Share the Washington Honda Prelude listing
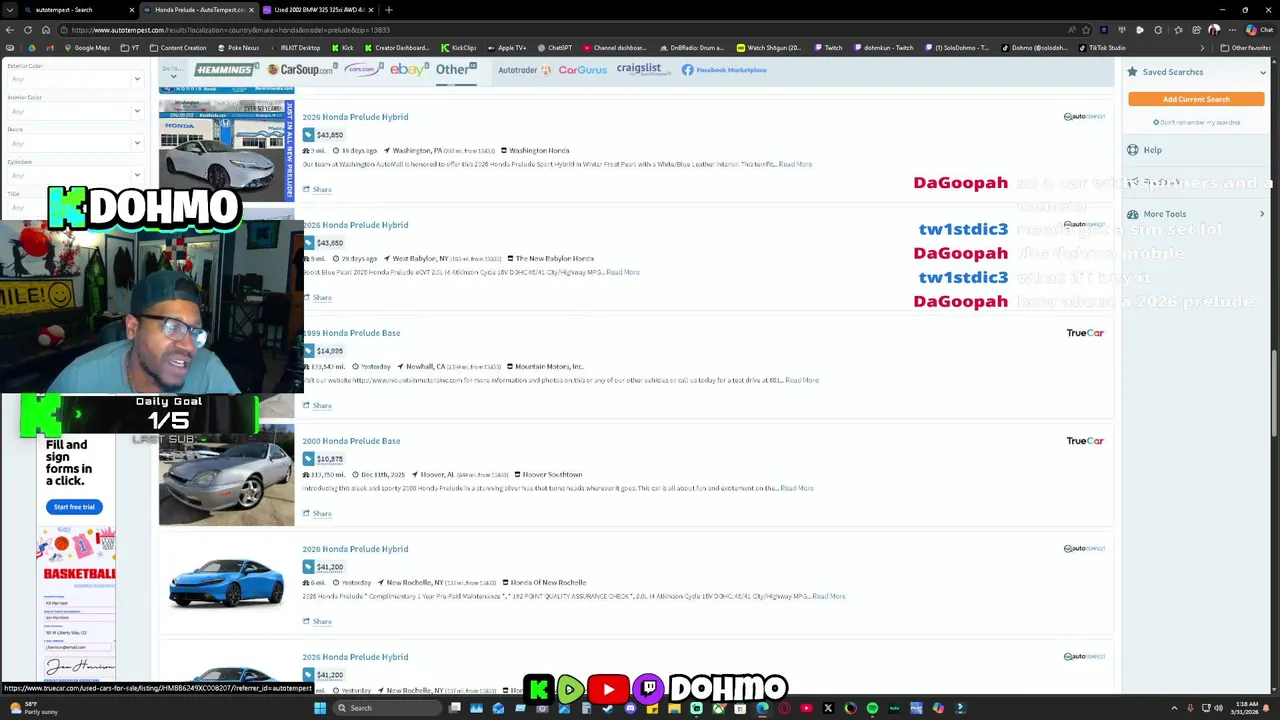 click(x=317, y=189)
